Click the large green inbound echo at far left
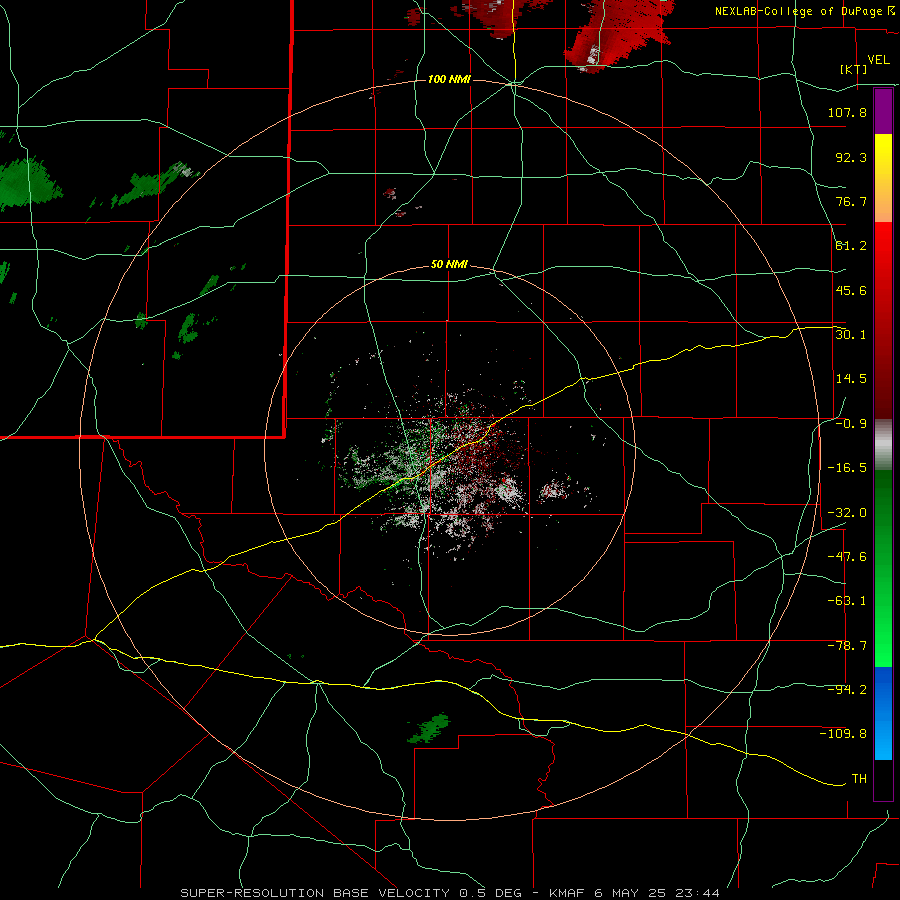 [x=26, y=183]
